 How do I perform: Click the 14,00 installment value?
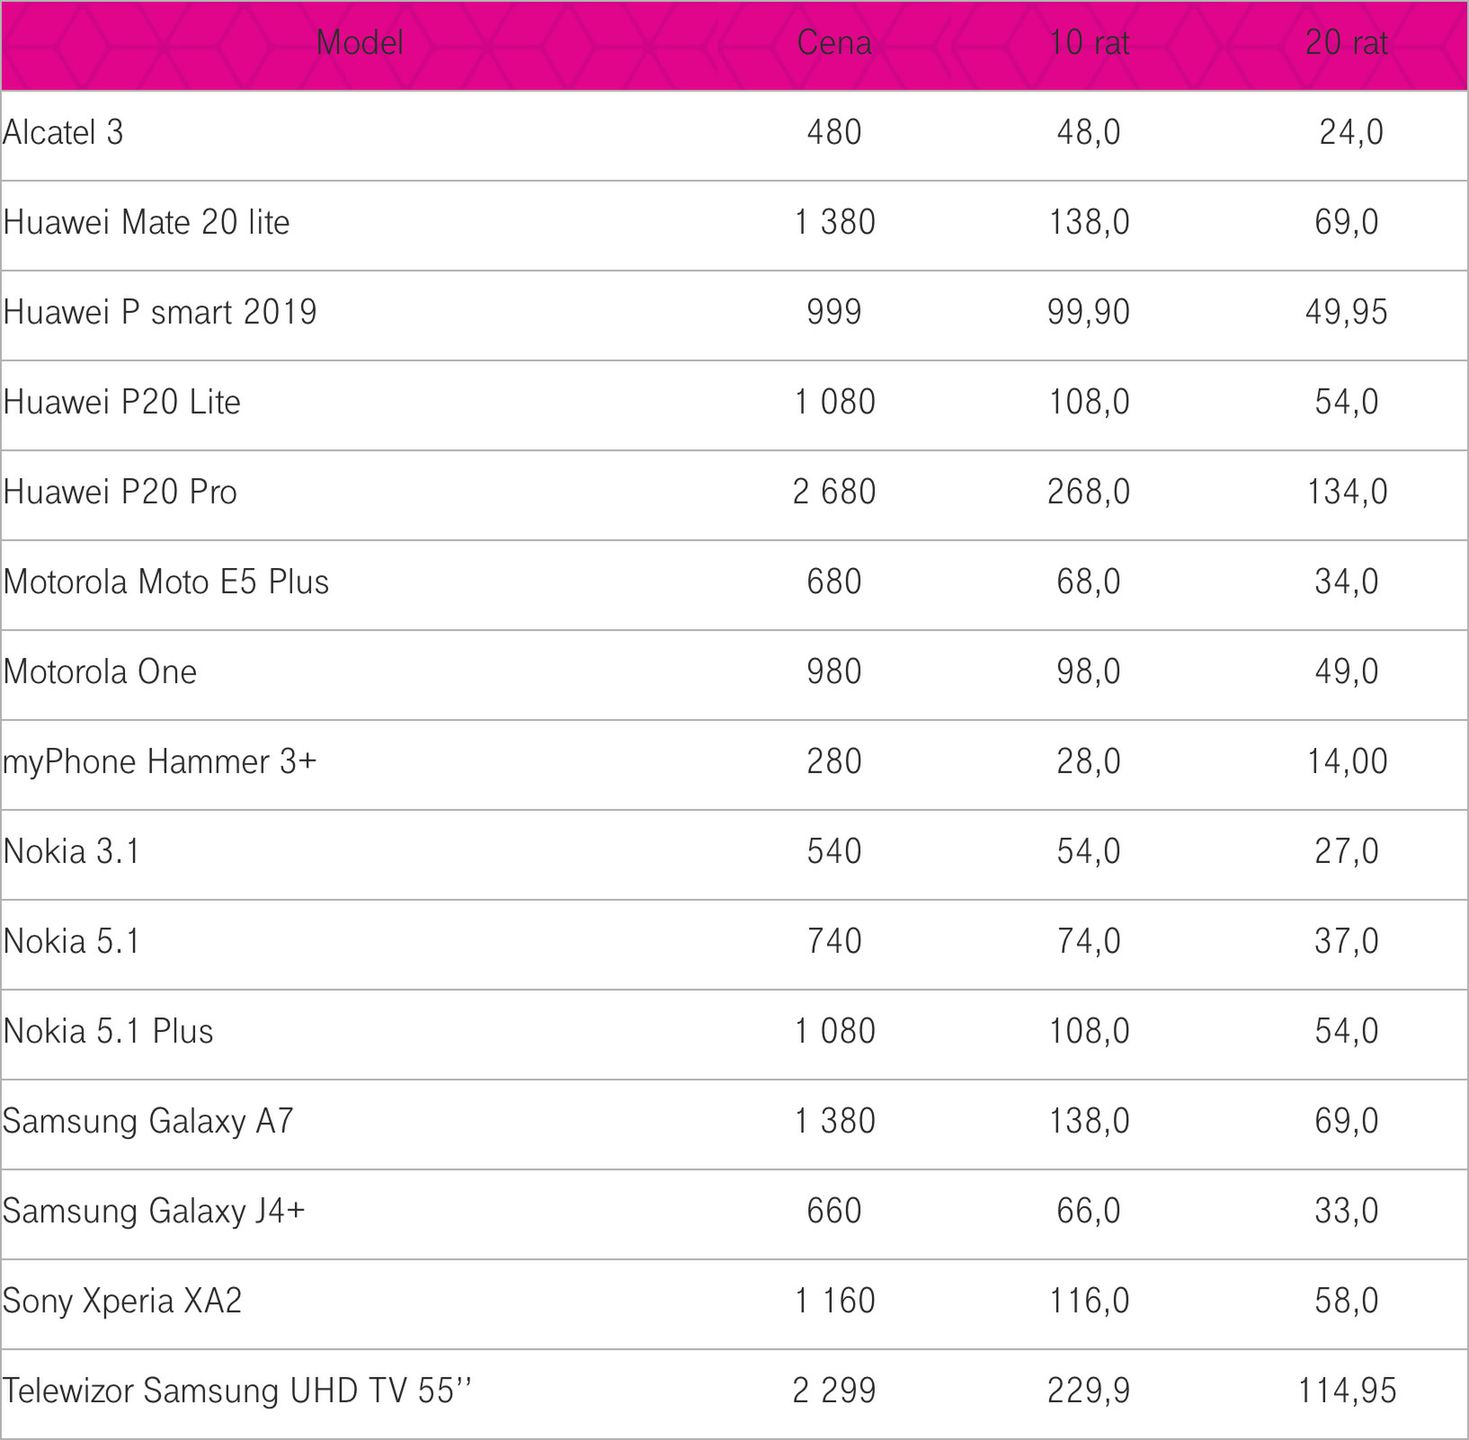point(1347,762)
